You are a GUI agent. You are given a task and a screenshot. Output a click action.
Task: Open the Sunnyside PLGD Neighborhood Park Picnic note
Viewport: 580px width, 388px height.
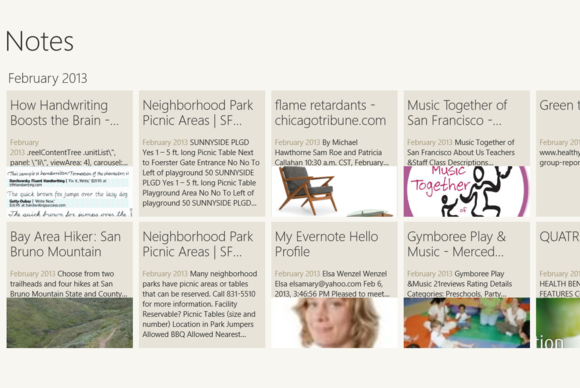click(202, 153)
